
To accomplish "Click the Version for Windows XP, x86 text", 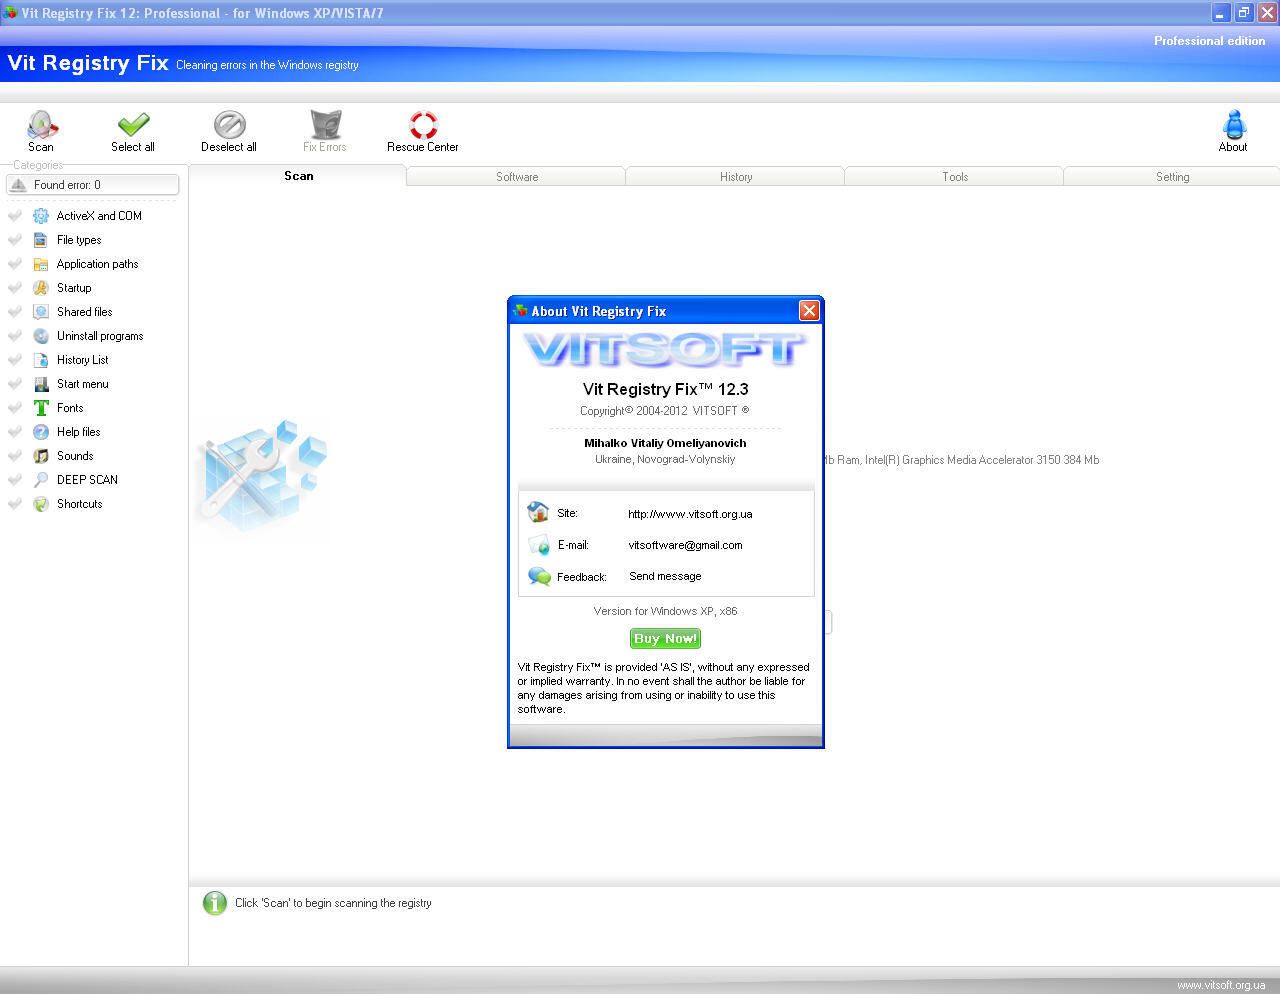I will [x=665, y=611].
